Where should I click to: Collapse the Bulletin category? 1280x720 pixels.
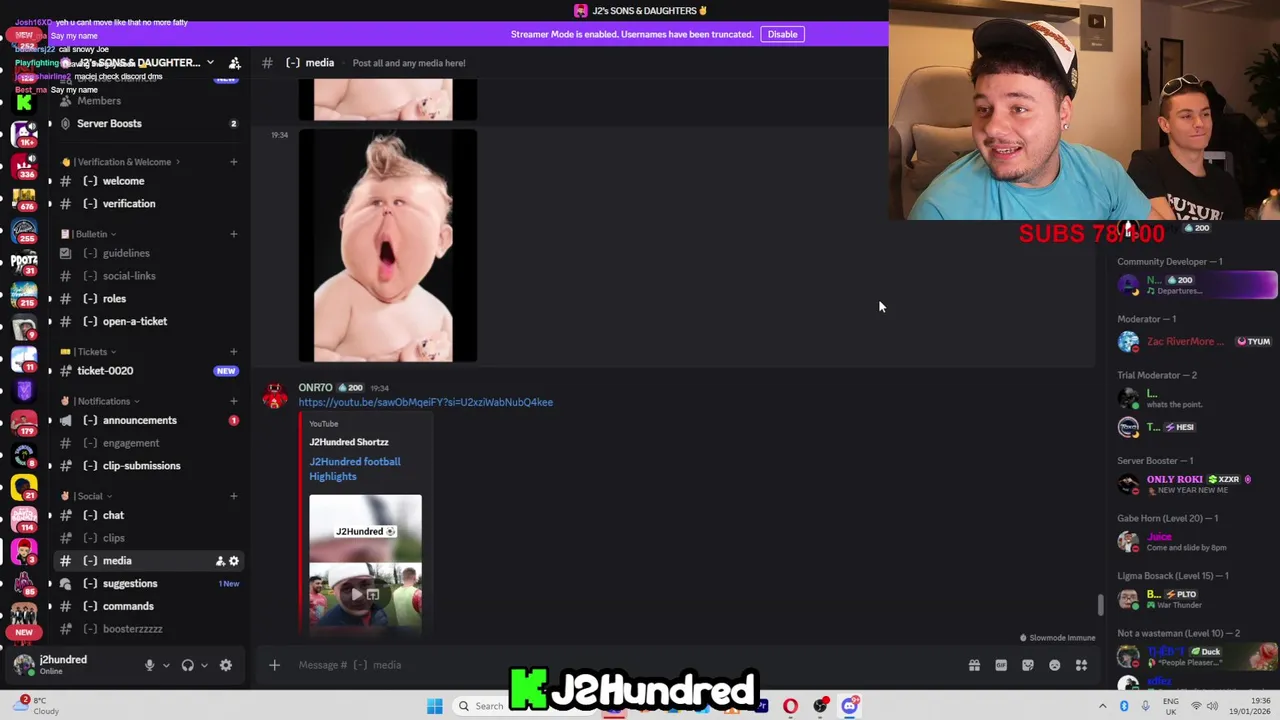[88, 234]
